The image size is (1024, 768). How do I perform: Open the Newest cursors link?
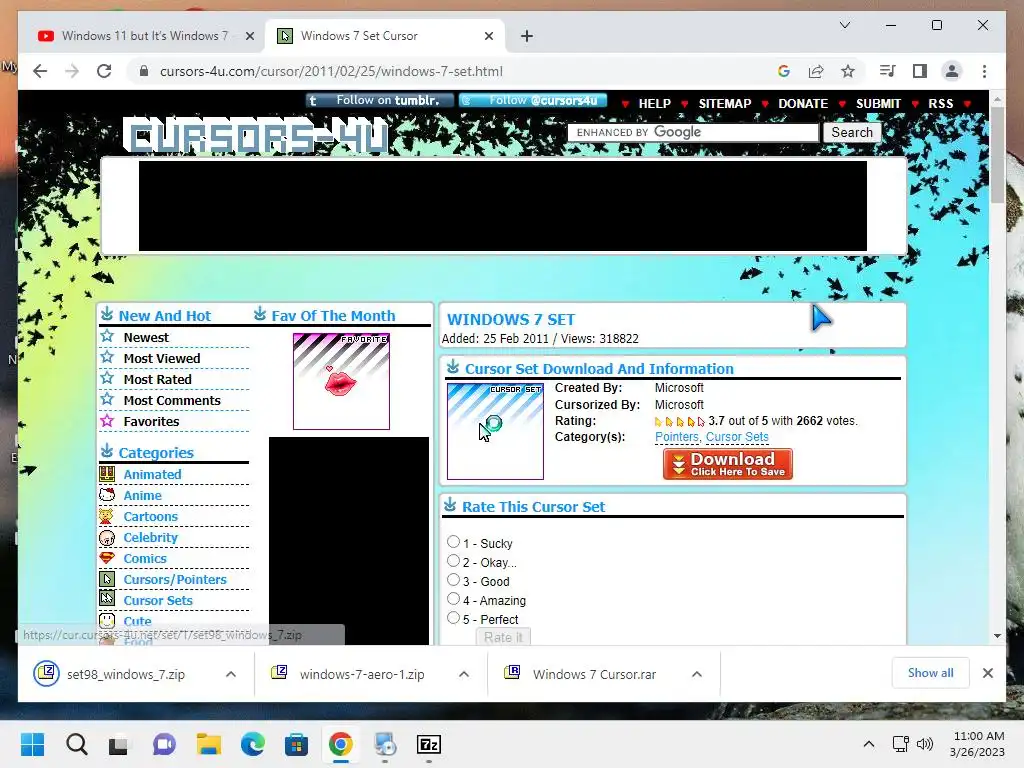click(x=146, y=338)
